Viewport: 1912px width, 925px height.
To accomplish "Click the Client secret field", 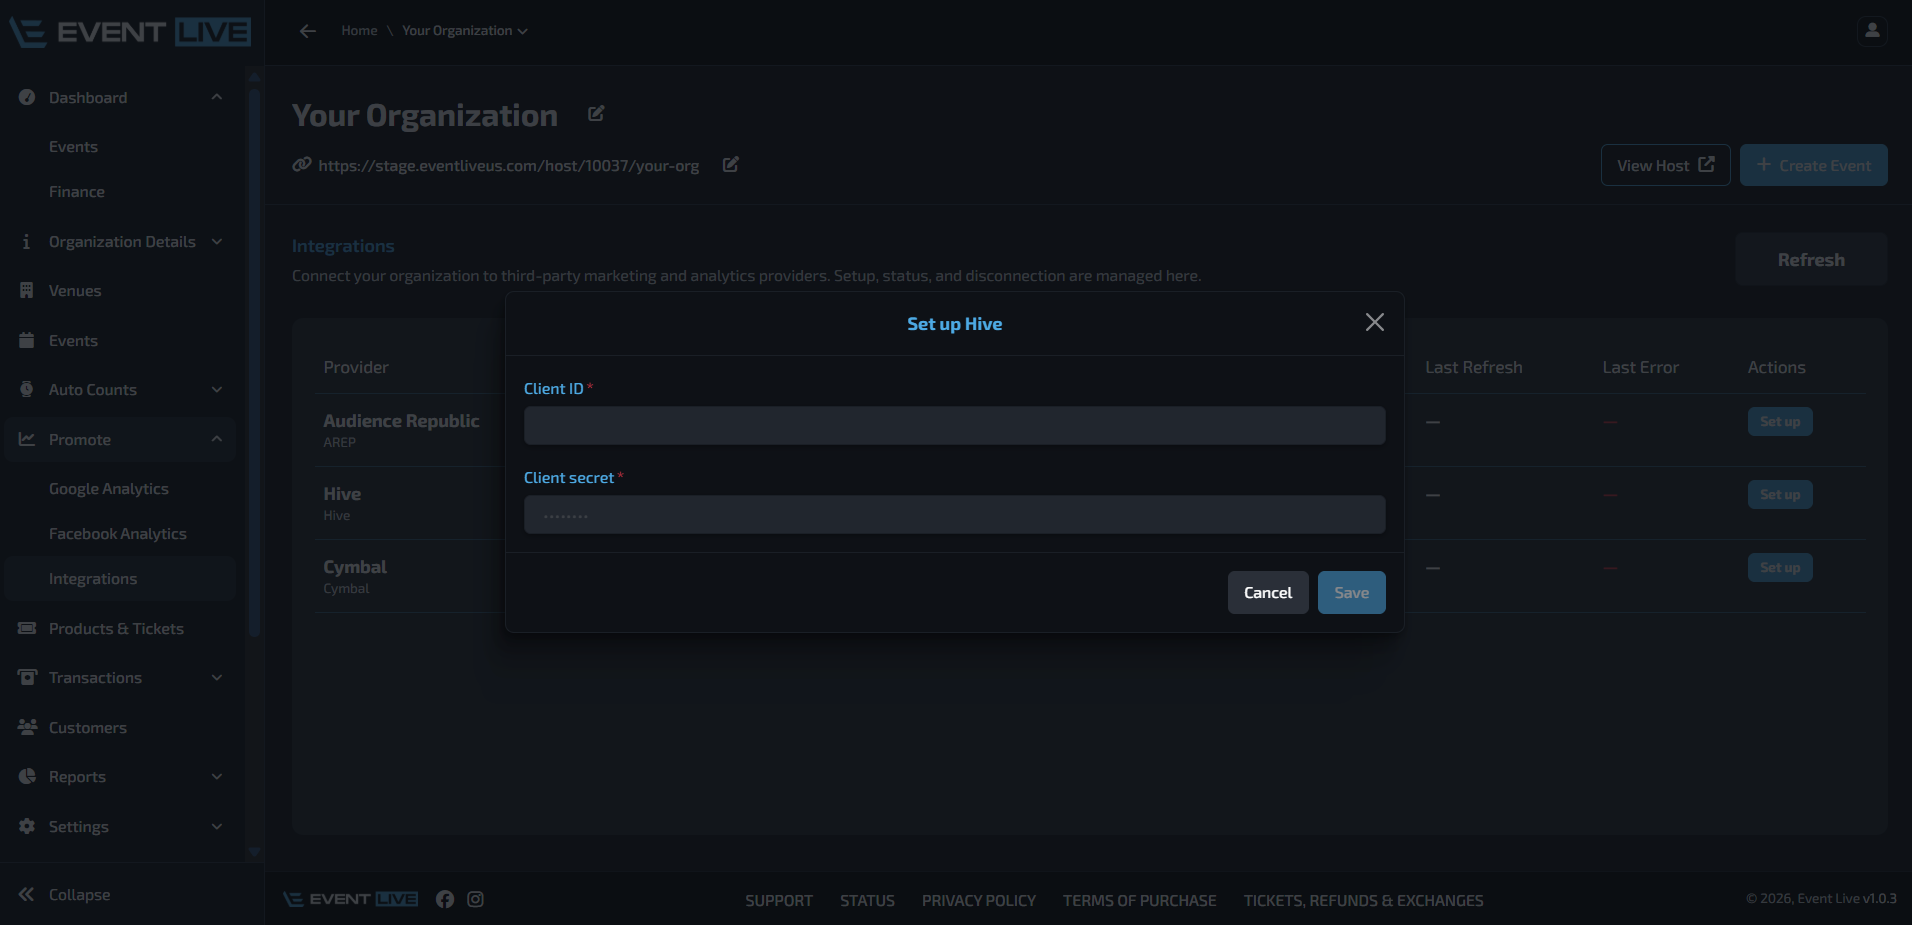I will click(x=954, y=514).
